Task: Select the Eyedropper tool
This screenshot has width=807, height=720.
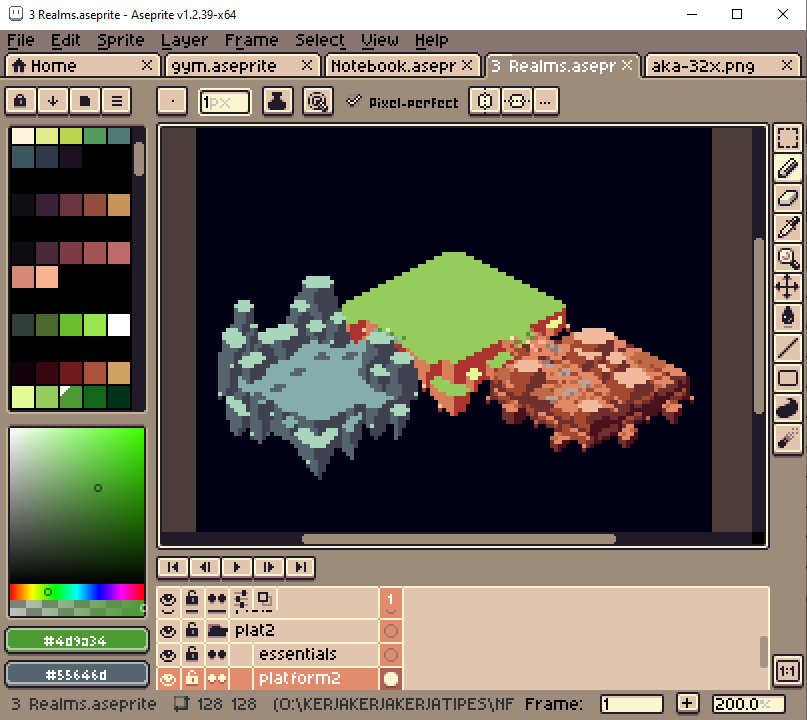Action: tap(787, 227)
